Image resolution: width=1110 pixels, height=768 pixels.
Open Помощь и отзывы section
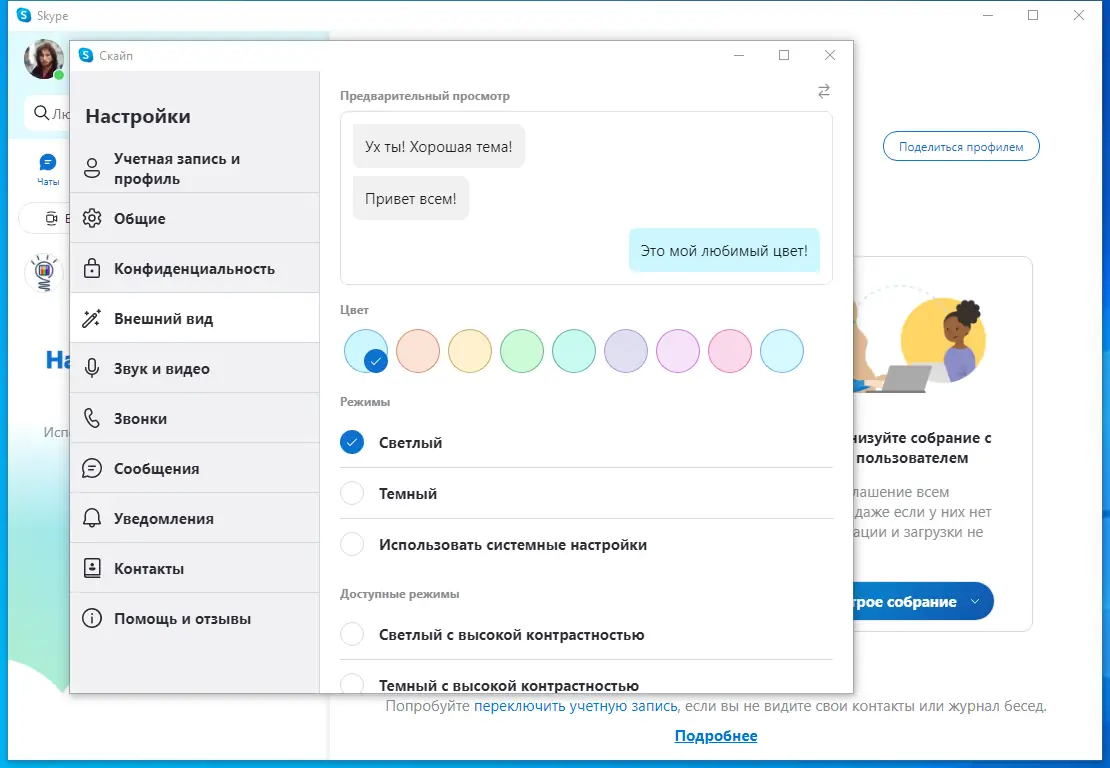(x=195, y=619)
